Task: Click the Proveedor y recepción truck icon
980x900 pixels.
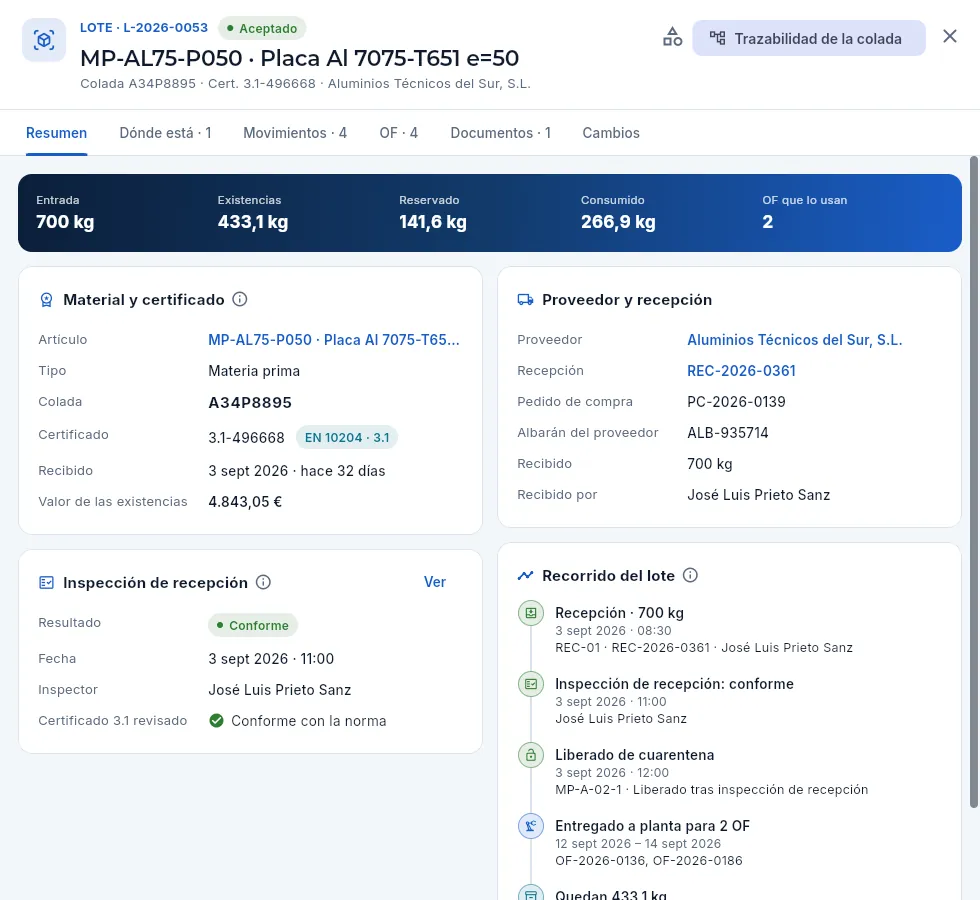Action: (x=526, y=300)
